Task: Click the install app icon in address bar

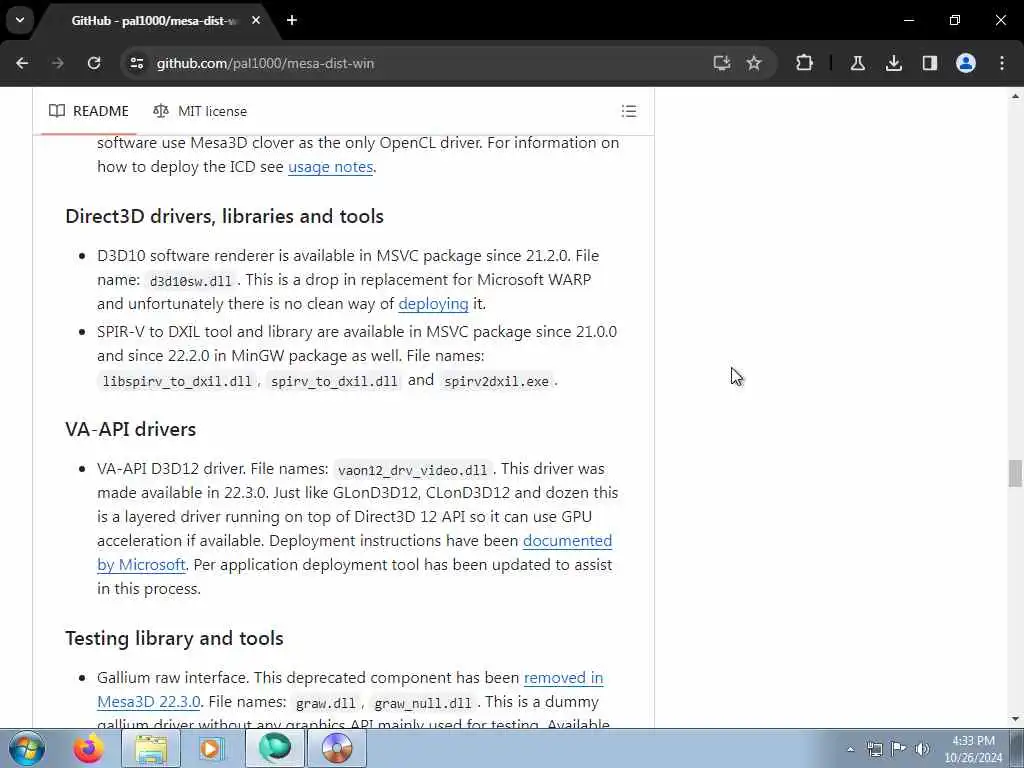Action: [722, 63]
